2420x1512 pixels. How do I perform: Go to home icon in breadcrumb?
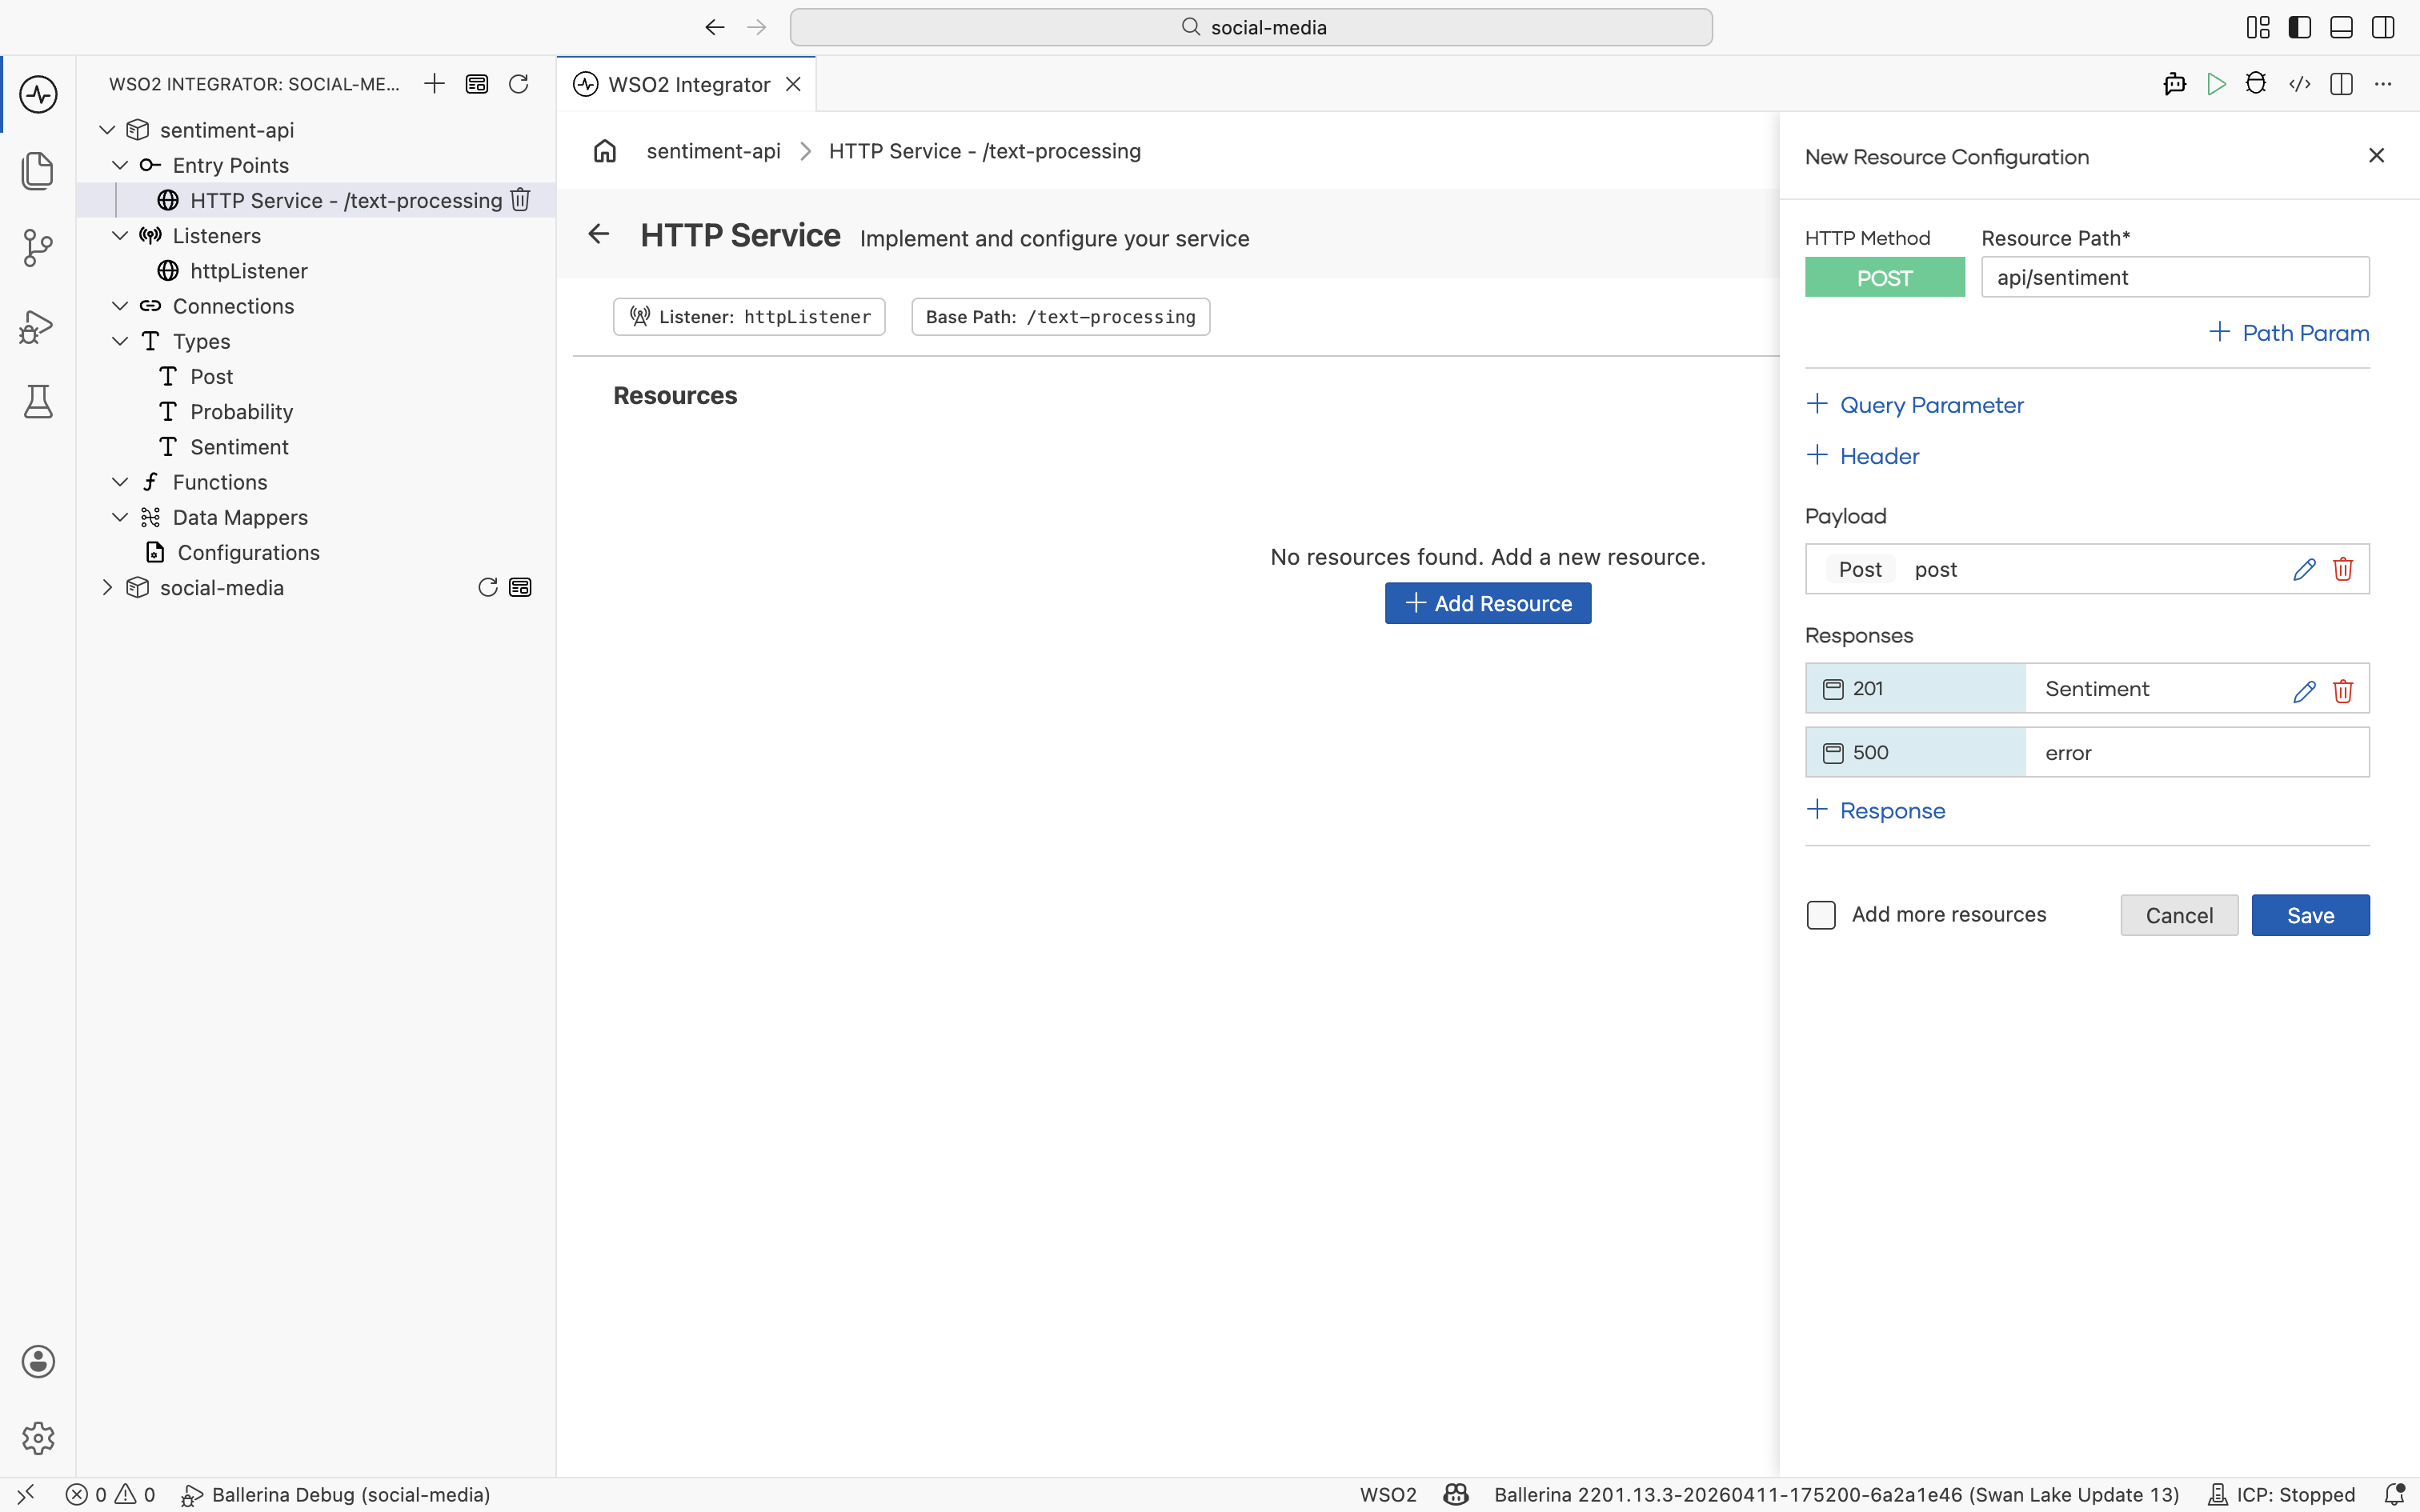coord(605,151)
